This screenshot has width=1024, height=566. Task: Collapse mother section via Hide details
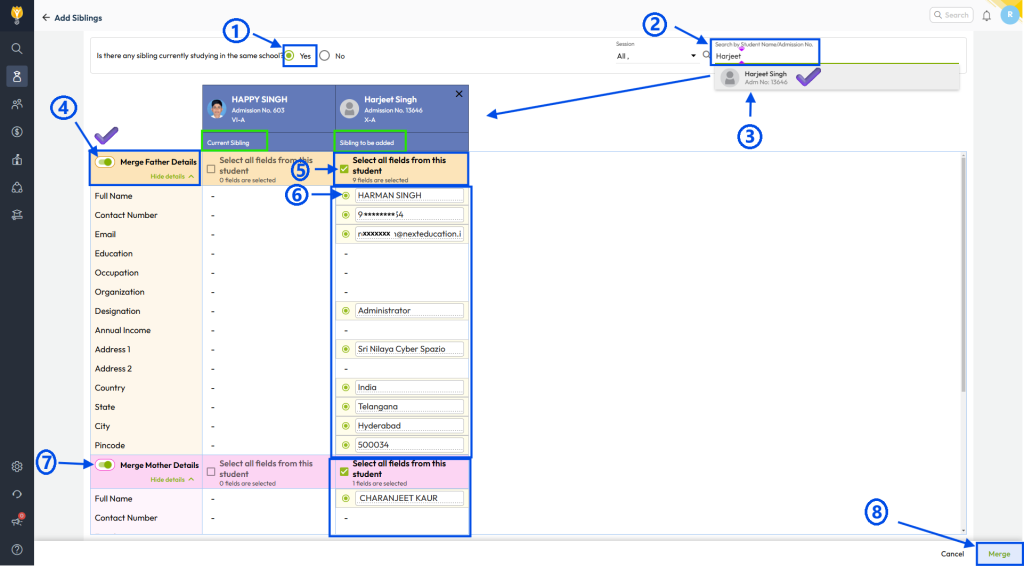point(172,479)
